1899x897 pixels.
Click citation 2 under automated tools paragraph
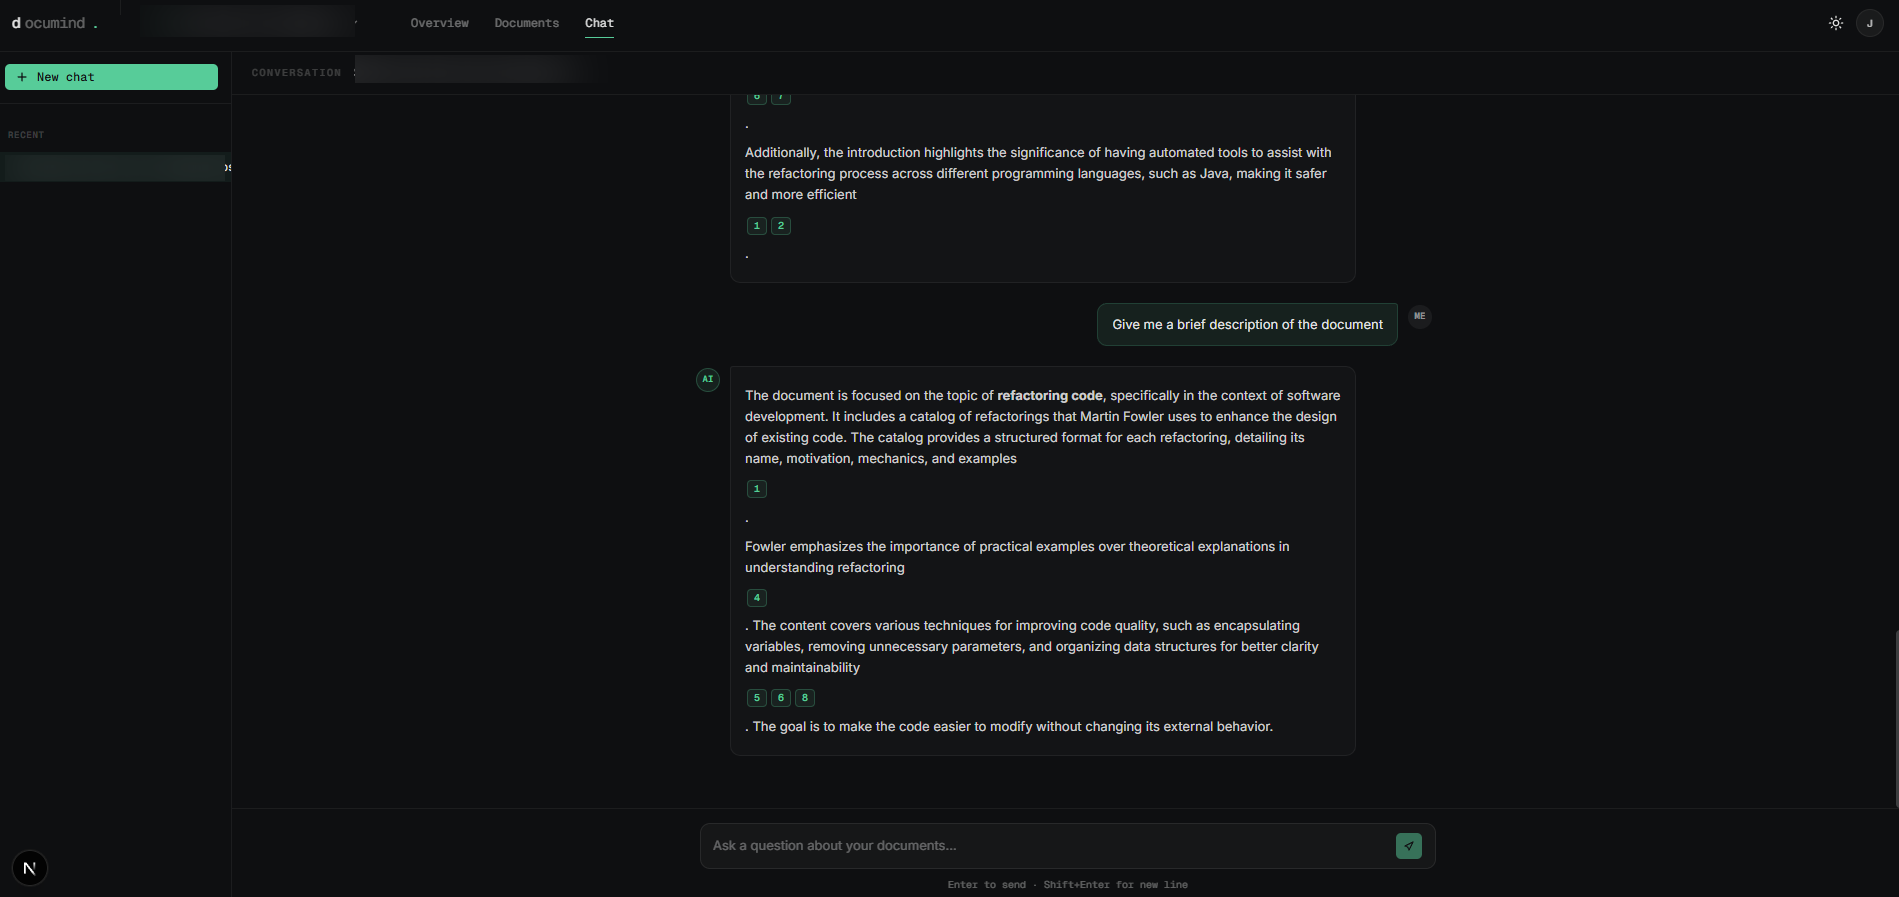pyautogui.click(x=781, y=226)
